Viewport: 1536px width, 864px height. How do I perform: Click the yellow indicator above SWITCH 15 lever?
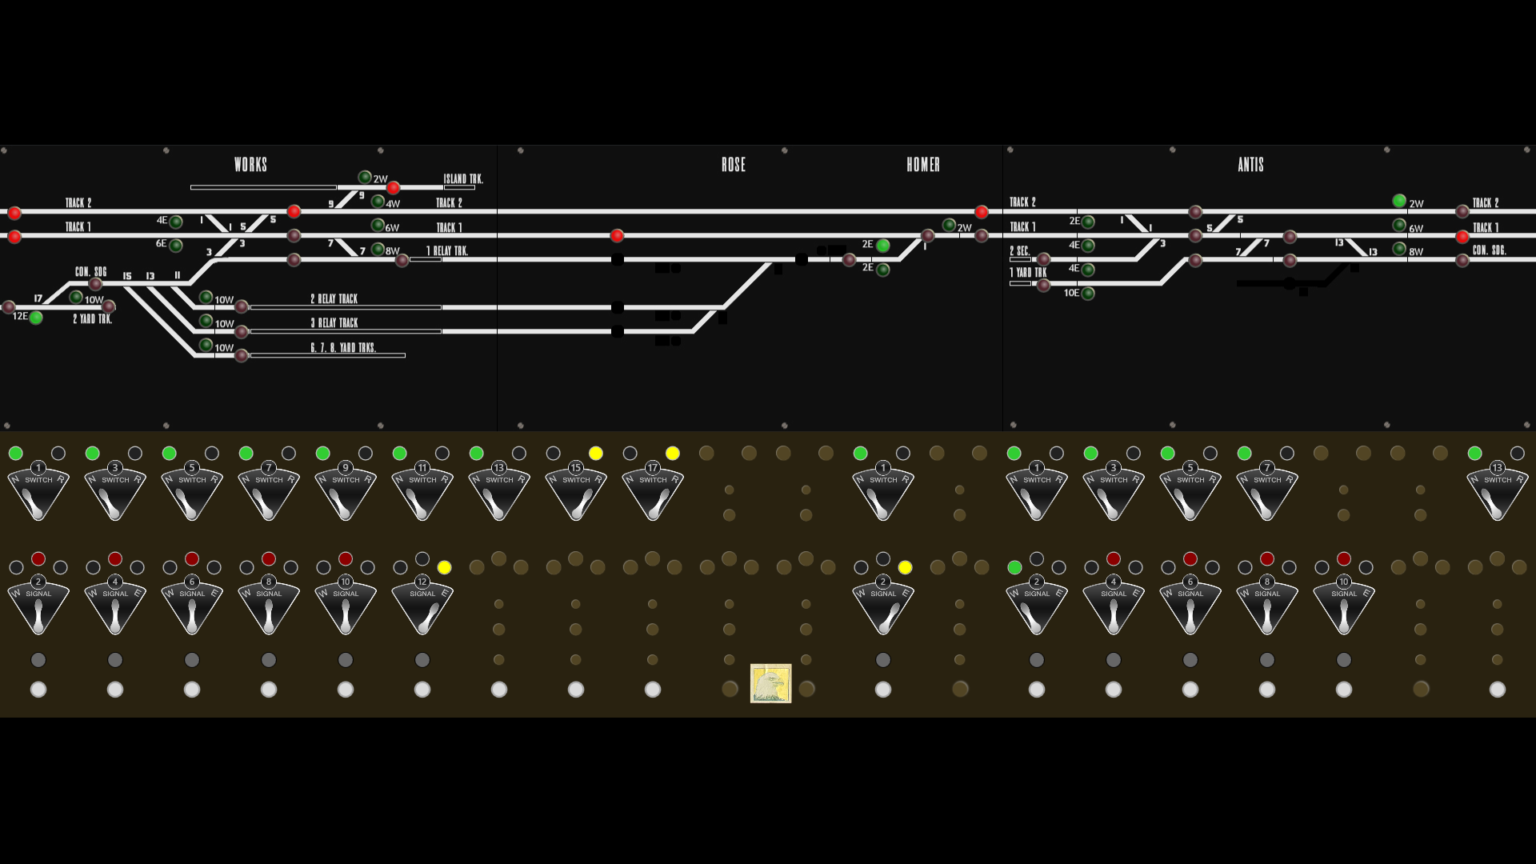pos(596,453)
